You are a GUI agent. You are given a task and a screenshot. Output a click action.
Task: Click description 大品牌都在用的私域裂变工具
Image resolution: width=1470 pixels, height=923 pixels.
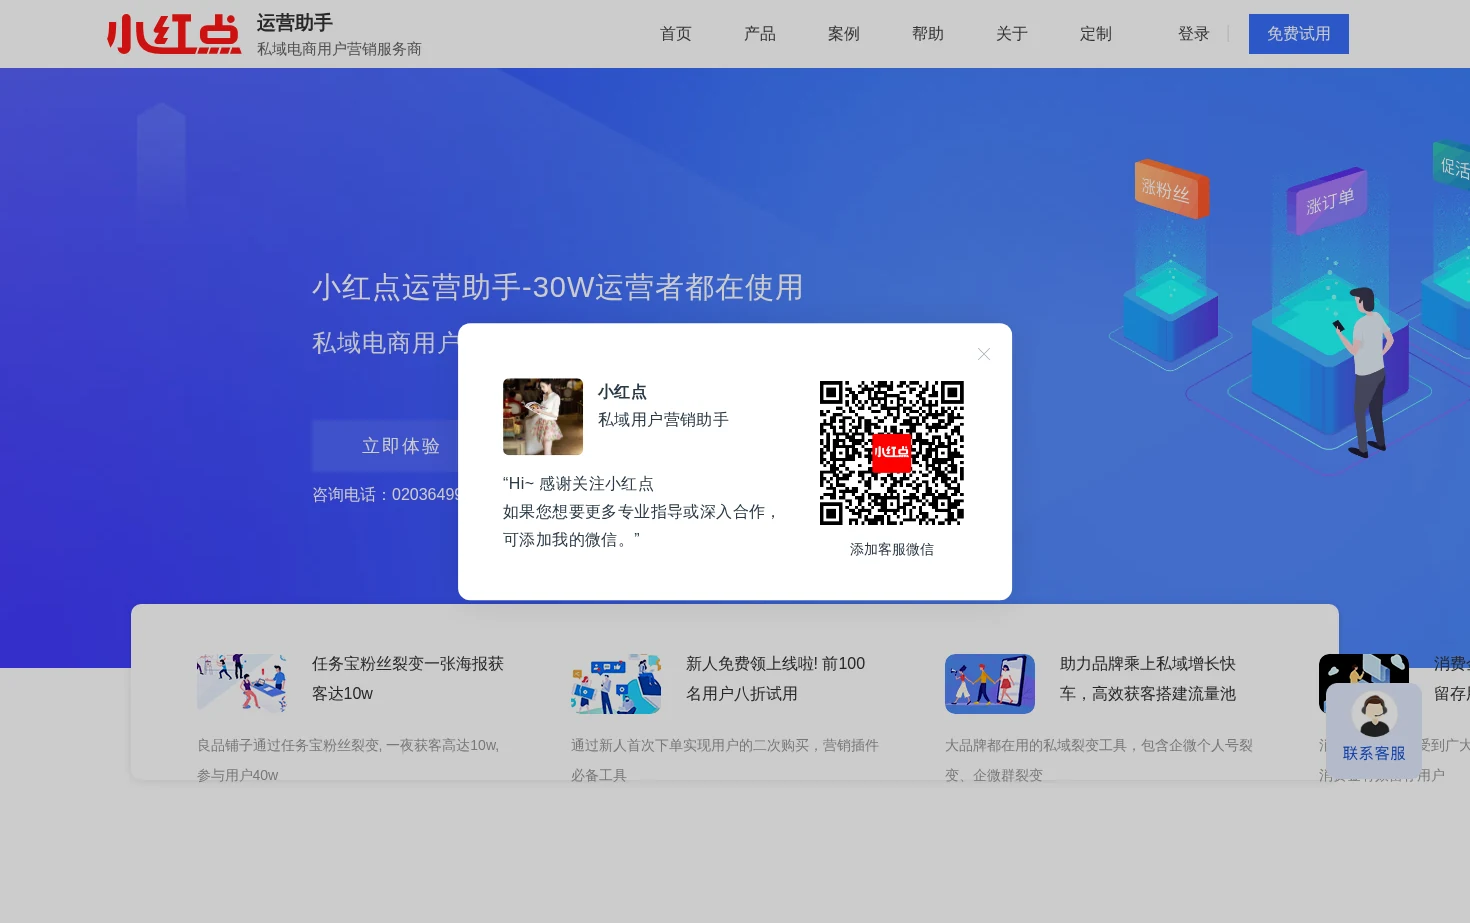pyautogui.click(x=1099, y=760)
